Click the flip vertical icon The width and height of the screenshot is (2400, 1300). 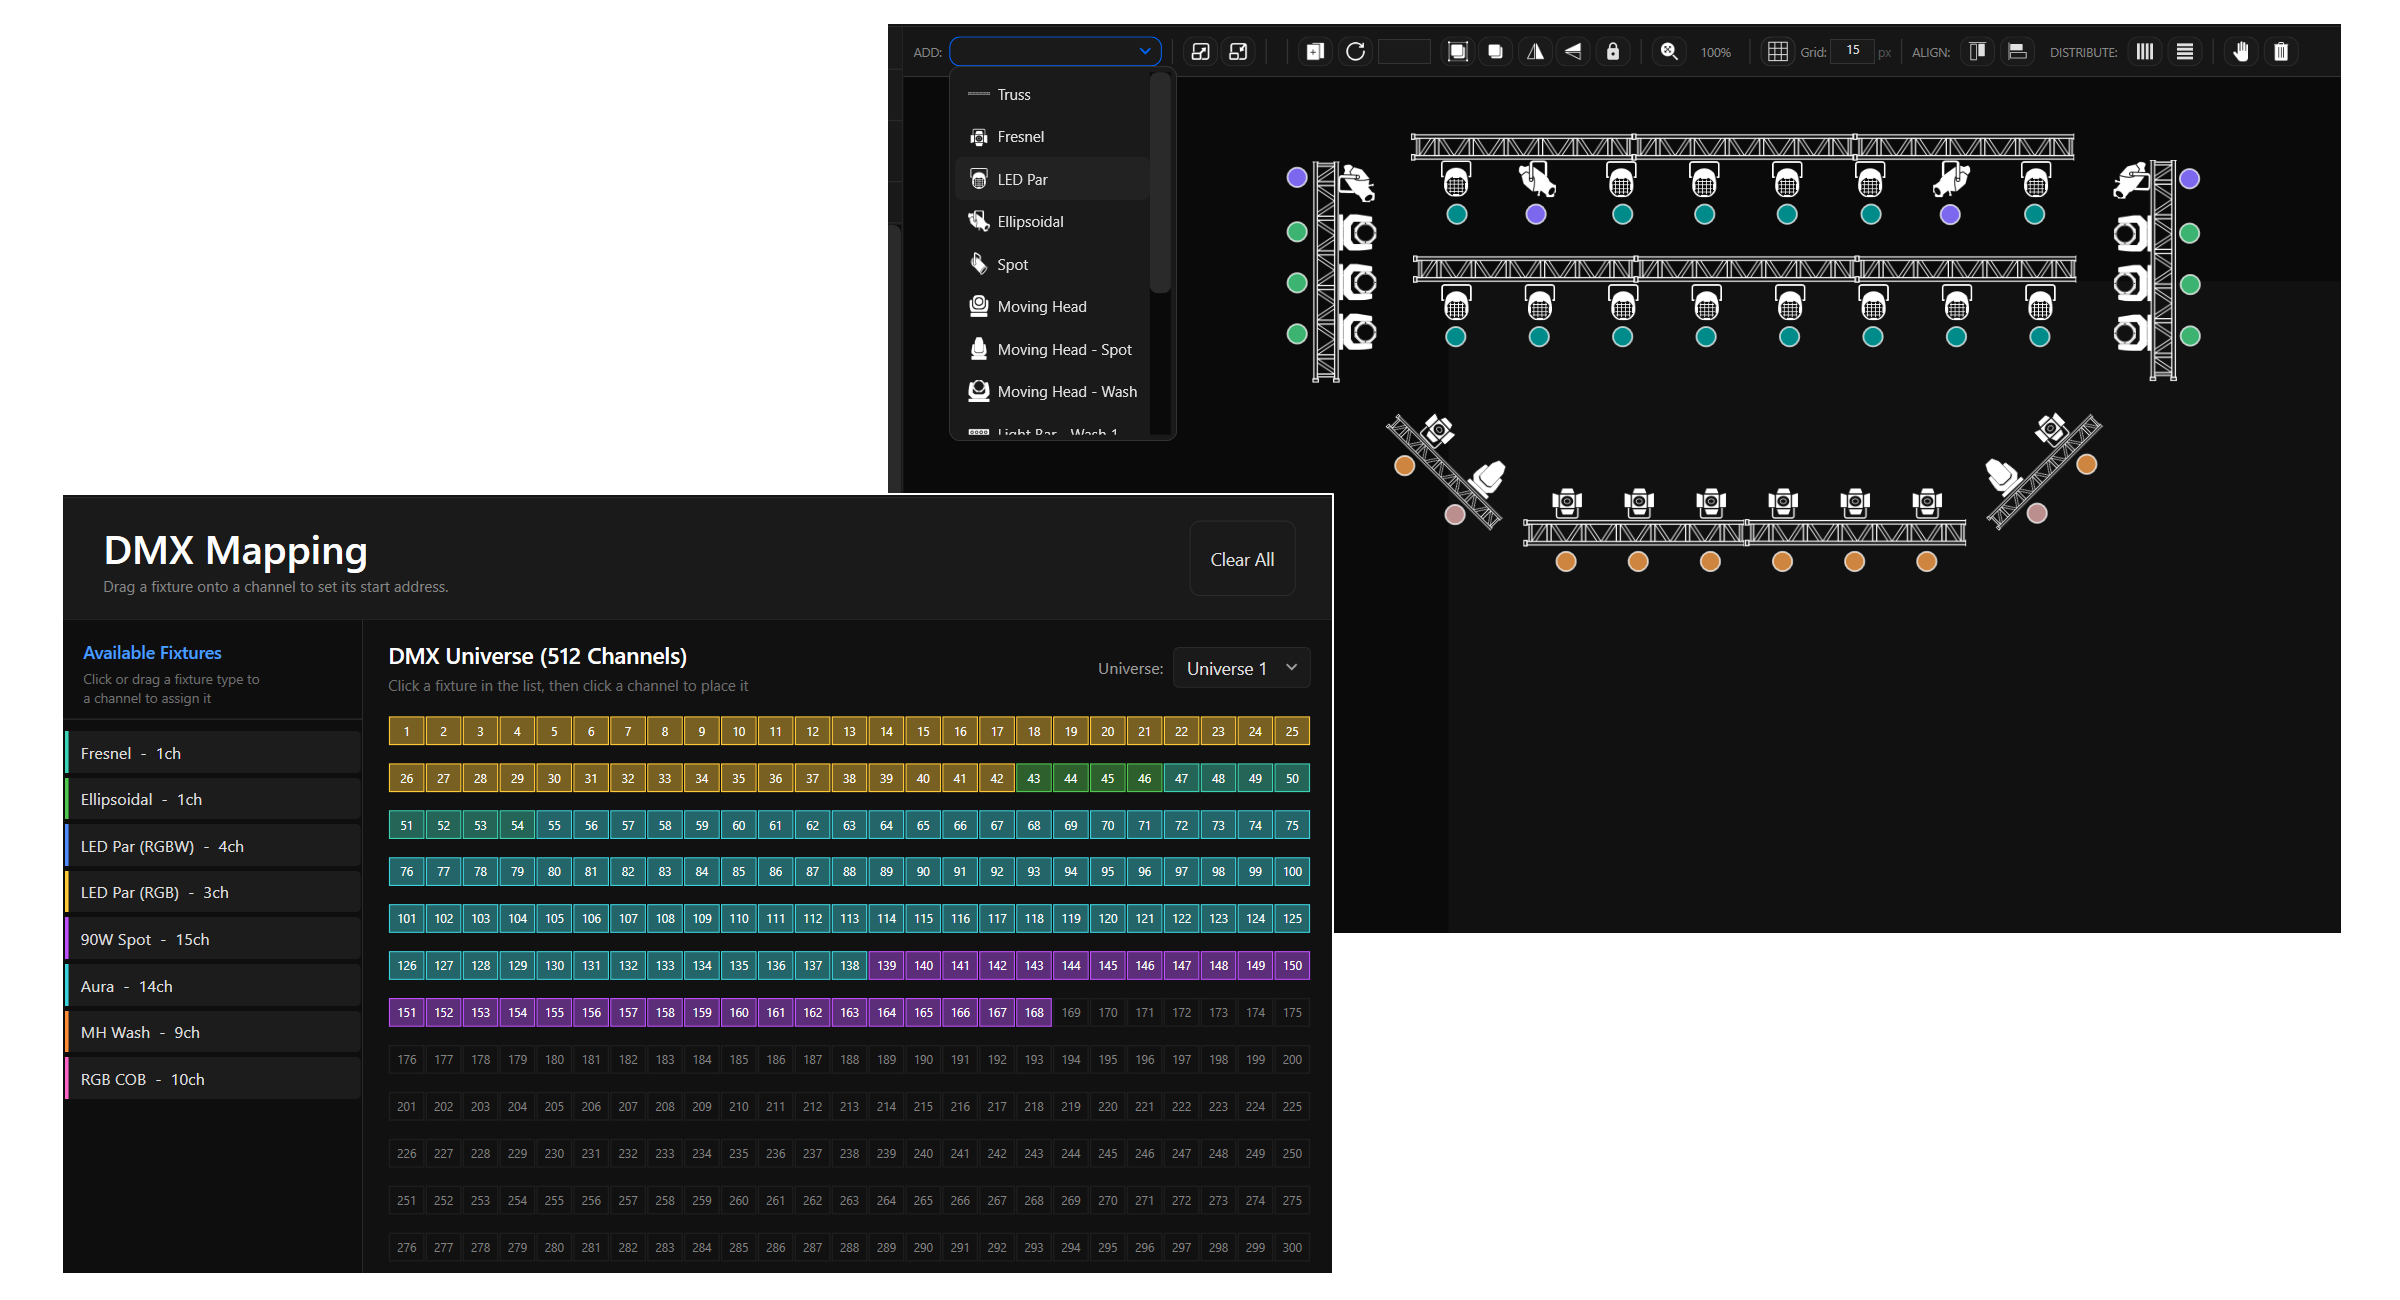[x=1573, y=52]
